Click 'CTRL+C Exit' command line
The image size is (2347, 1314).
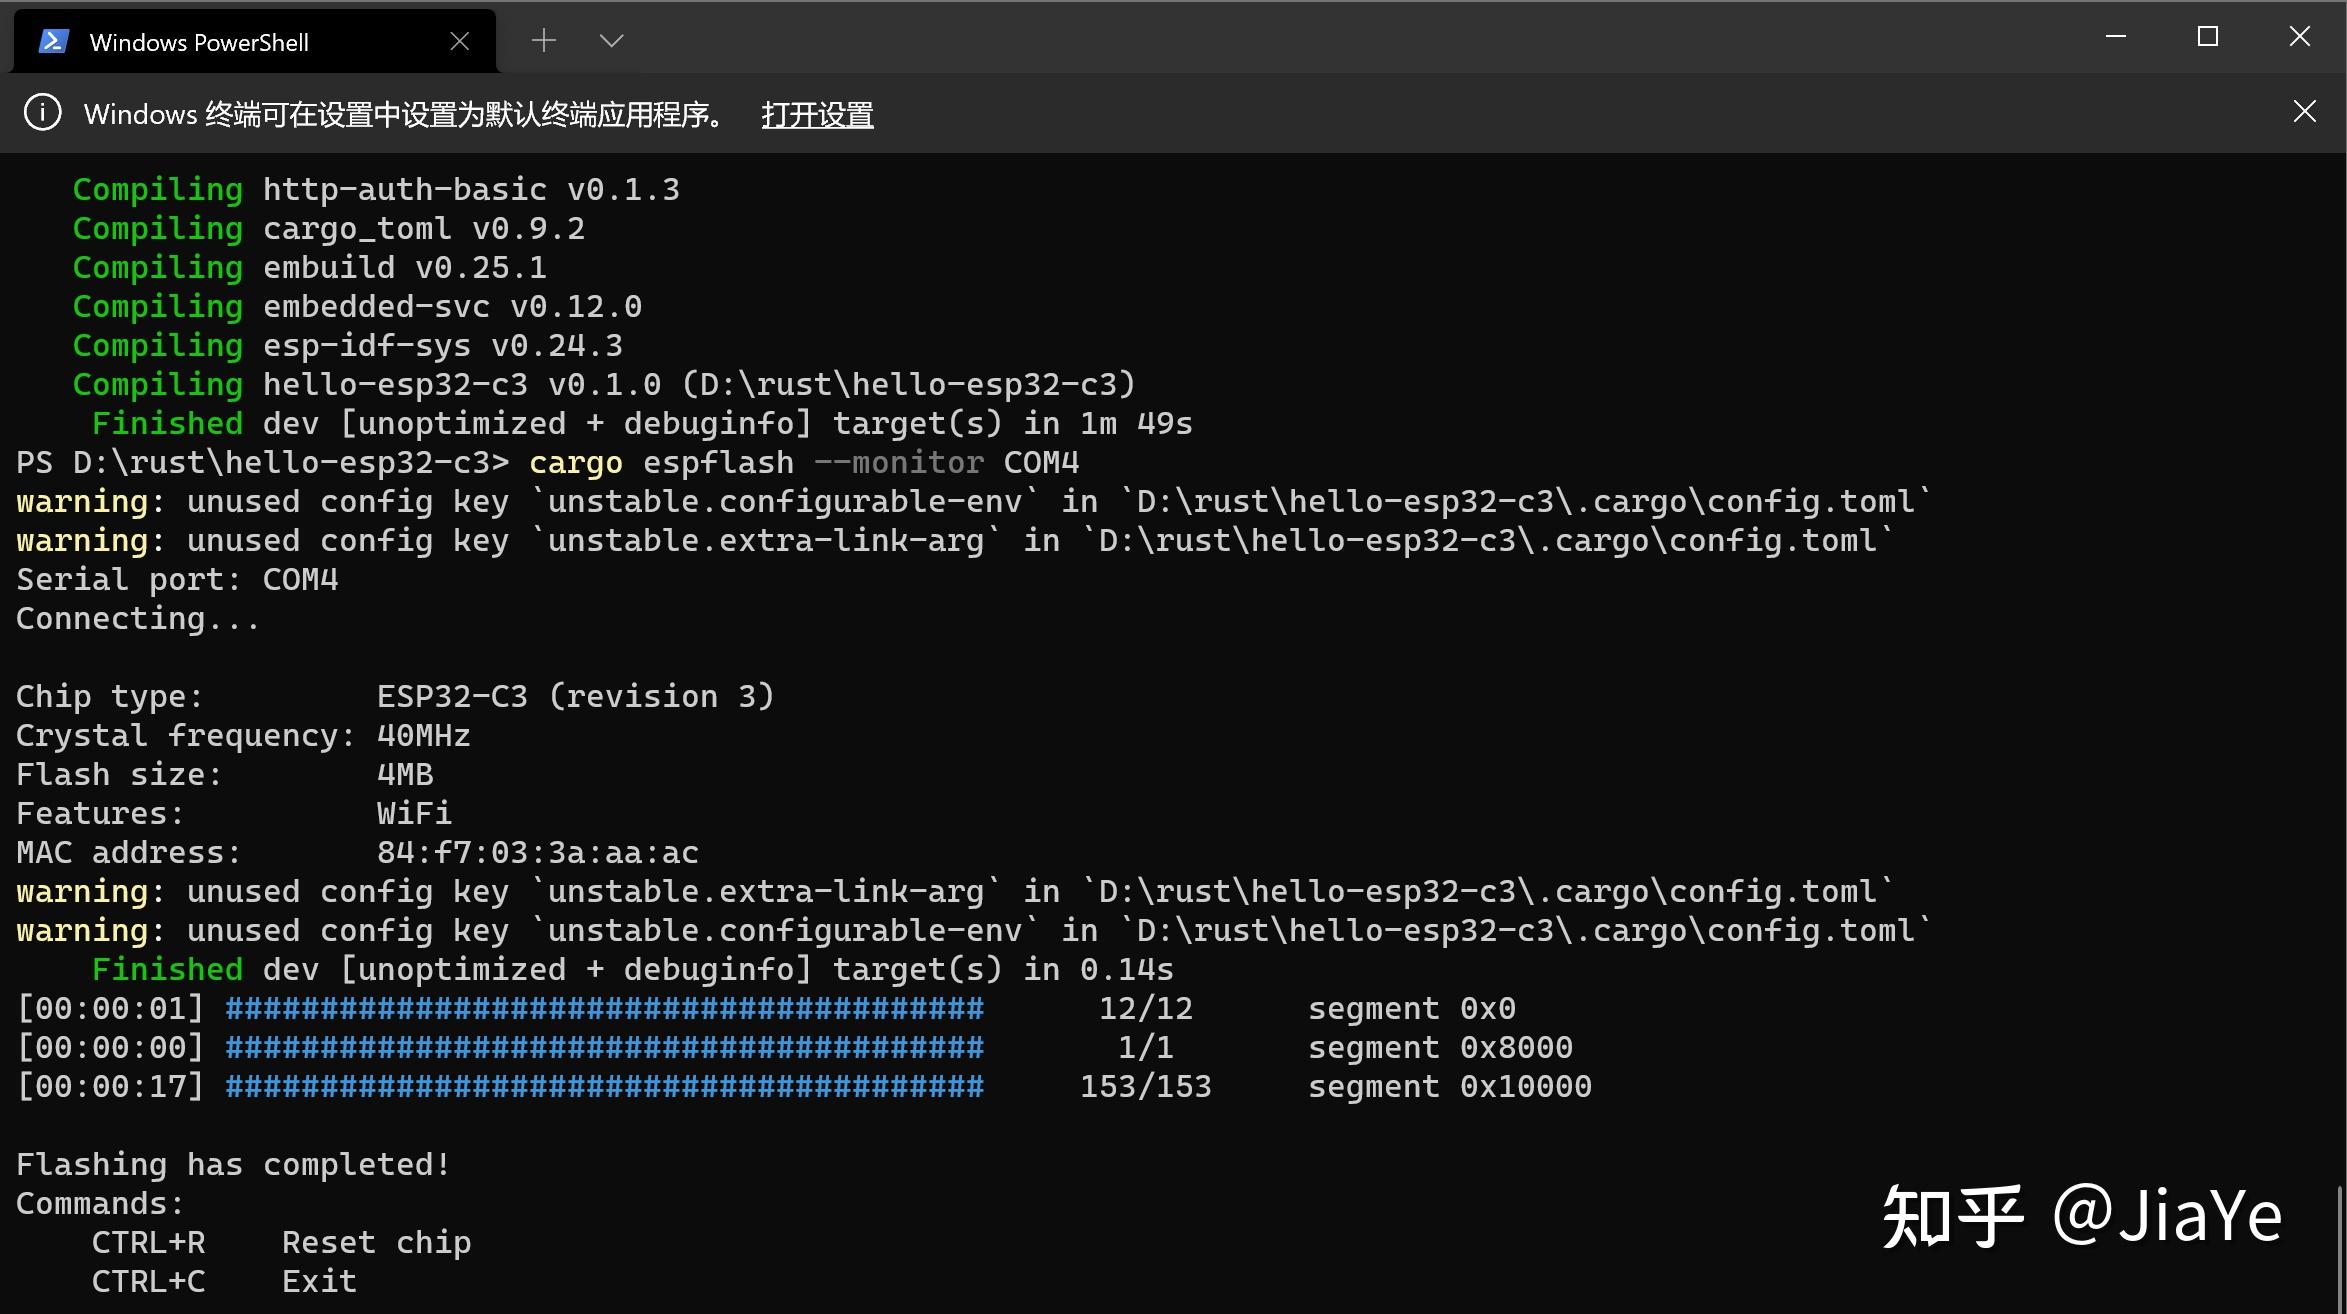(224, 1281)
